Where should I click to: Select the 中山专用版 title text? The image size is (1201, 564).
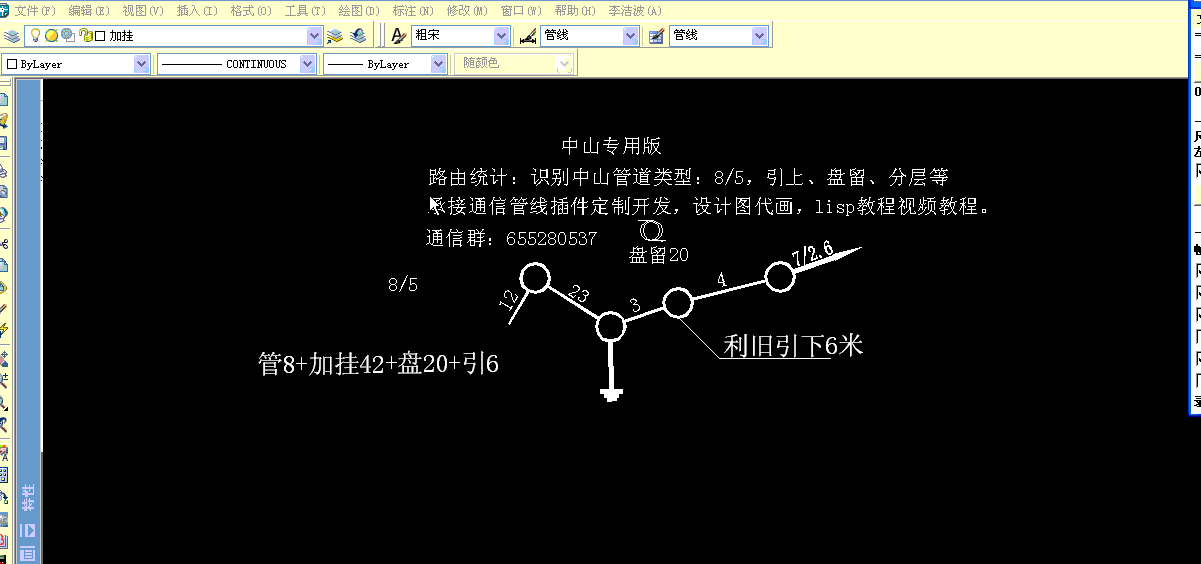[x=612, y=146]
